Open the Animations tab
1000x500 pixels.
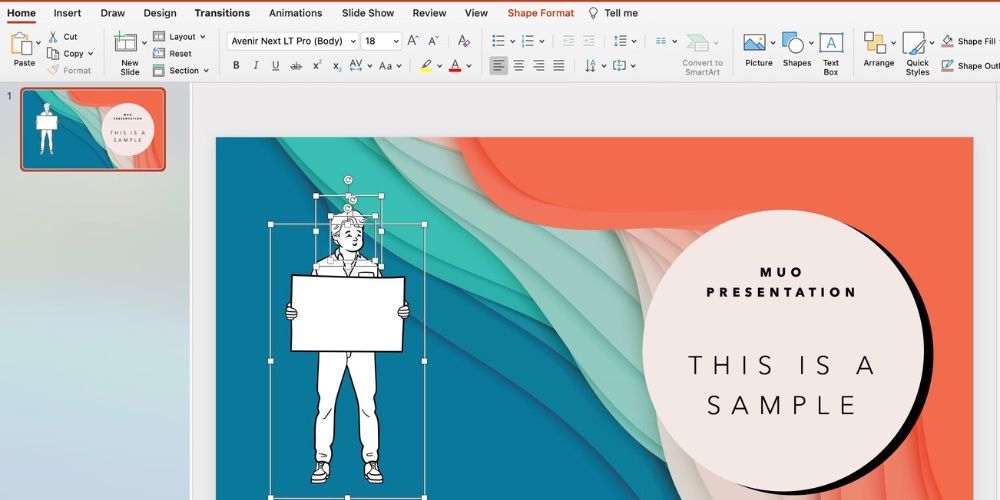(x=295, y=13)
